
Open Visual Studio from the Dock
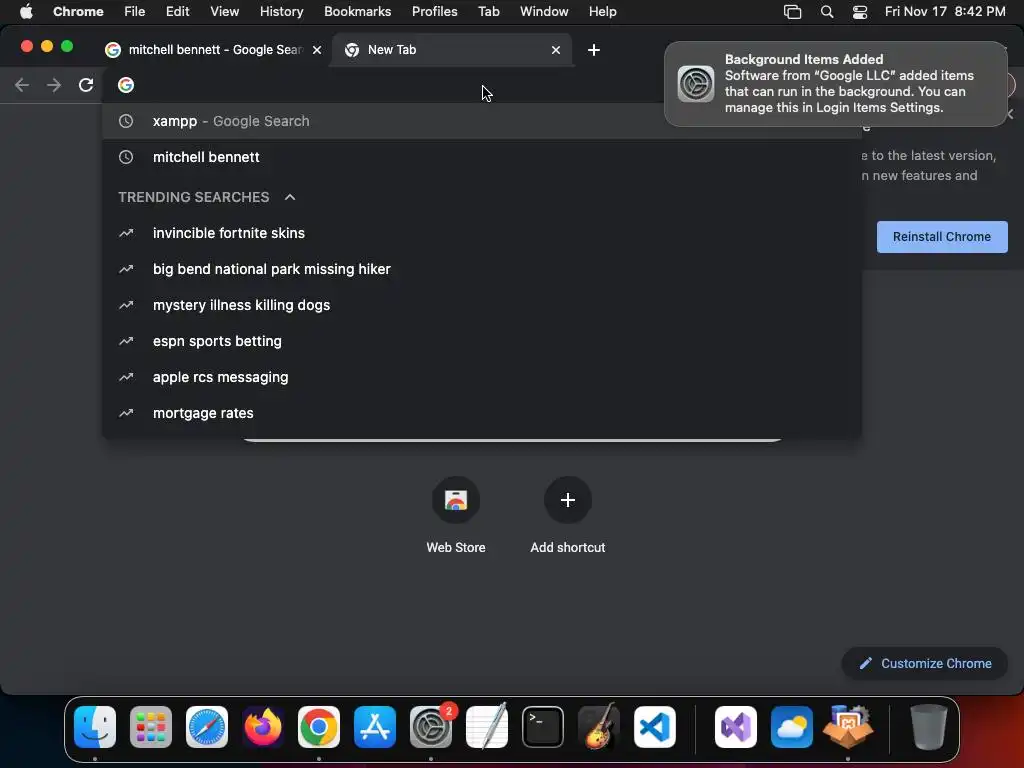pos(736,727)
